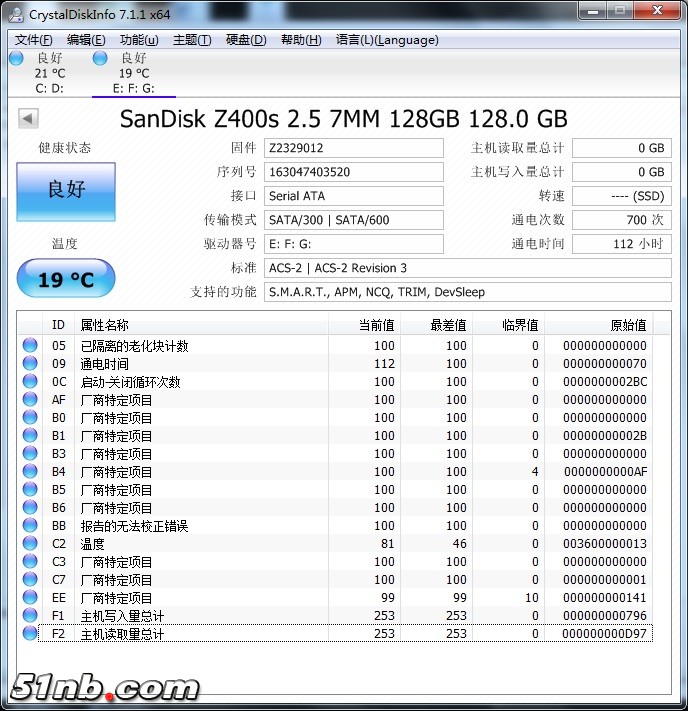Click the 19 °C temperature button
Viewport: 688px width, 711px height.
66,279
